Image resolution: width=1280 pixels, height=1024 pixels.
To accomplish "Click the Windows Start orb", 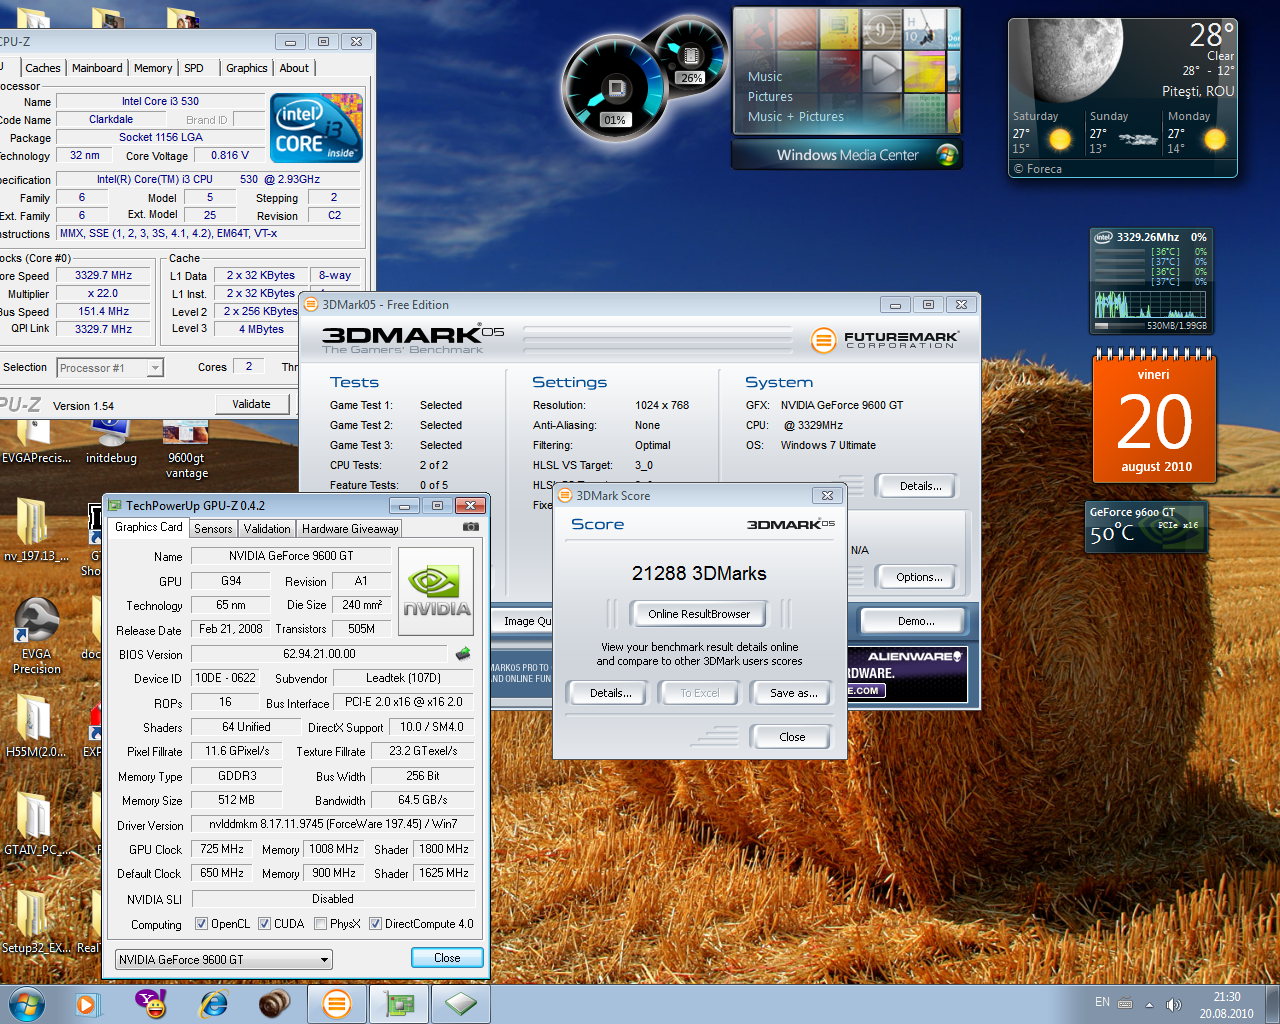I will [27, 1004].
